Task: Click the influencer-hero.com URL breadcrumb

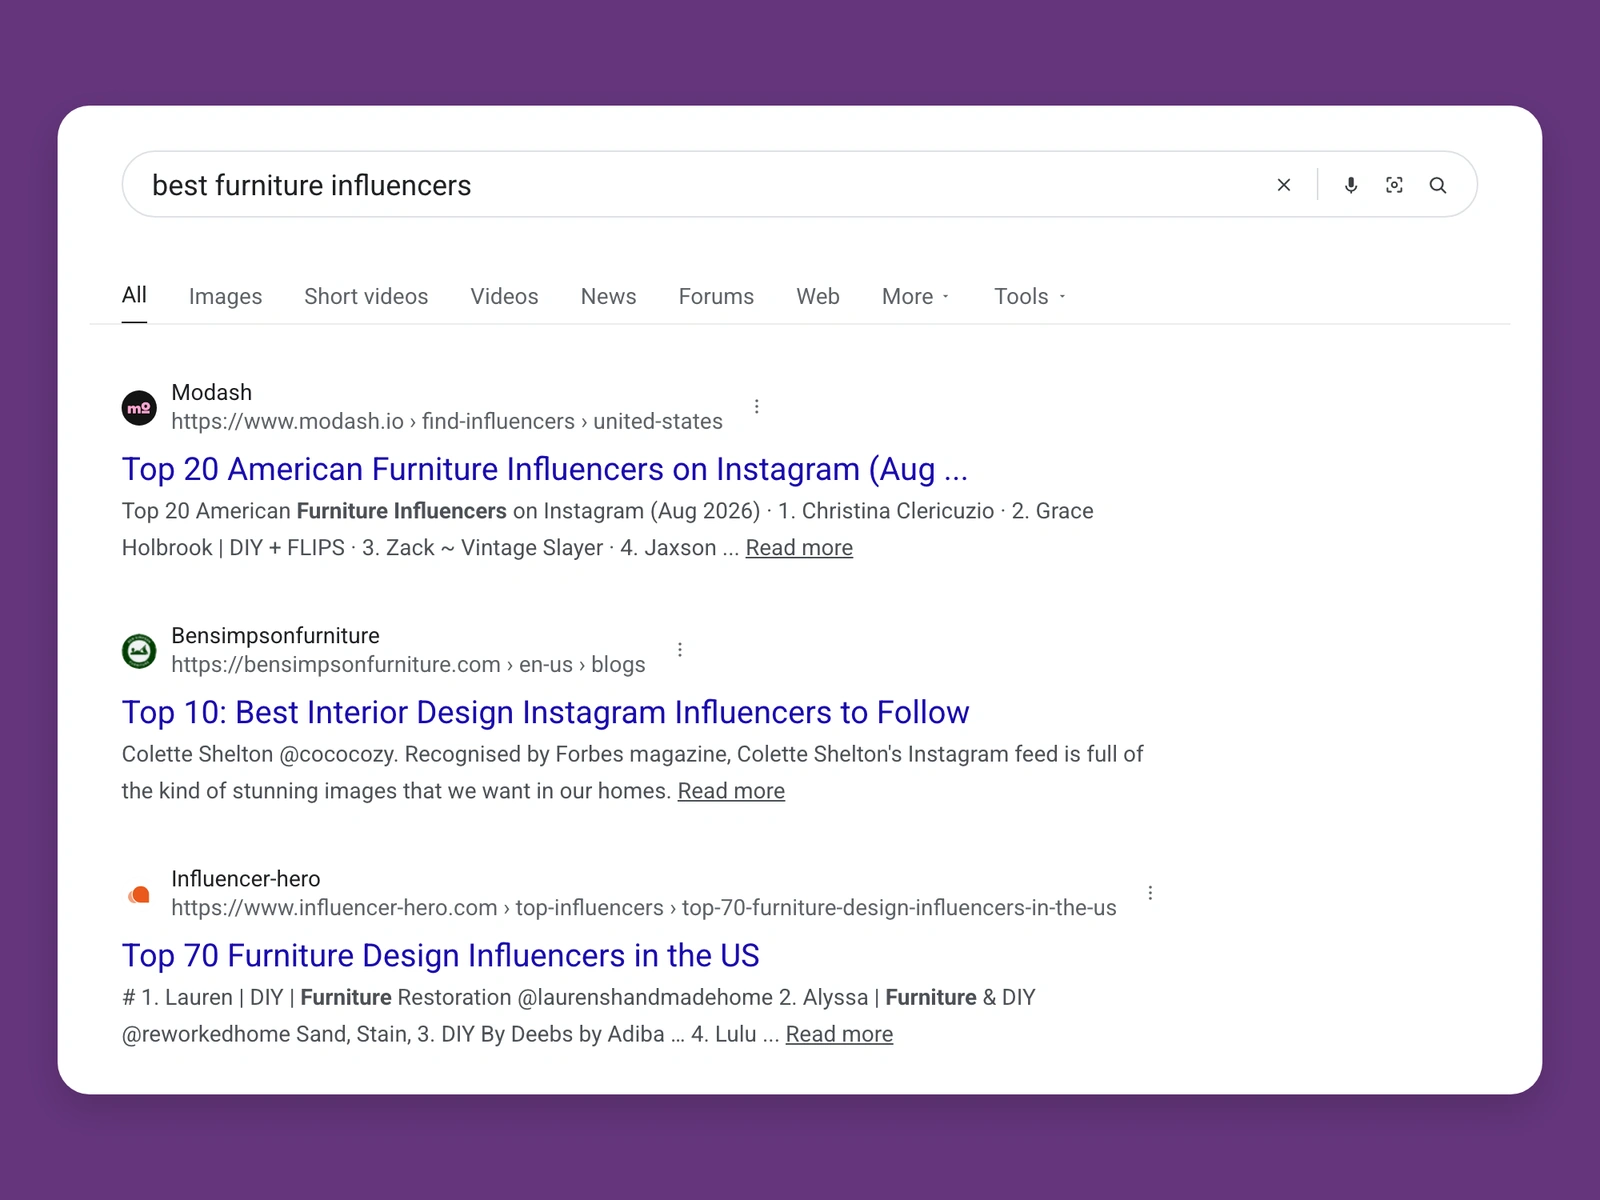Action: [644, 908]
